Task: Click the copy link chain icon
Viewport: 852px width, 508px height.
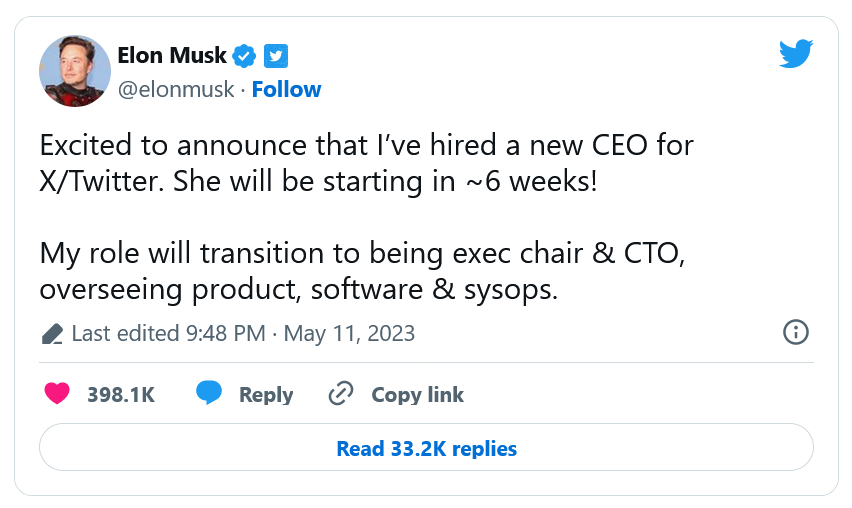Action: [x=342, y=394]
